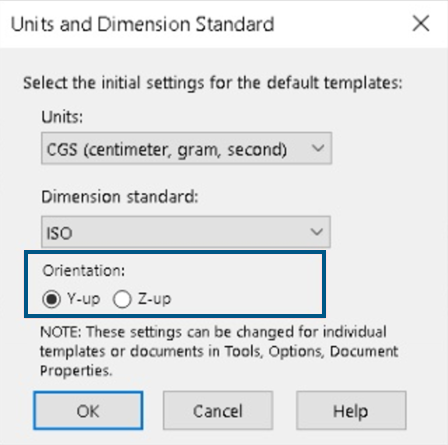Click the NOTE text about Document Properties
The width and height of the screenshot is (448, 445).
click(219, 351)
